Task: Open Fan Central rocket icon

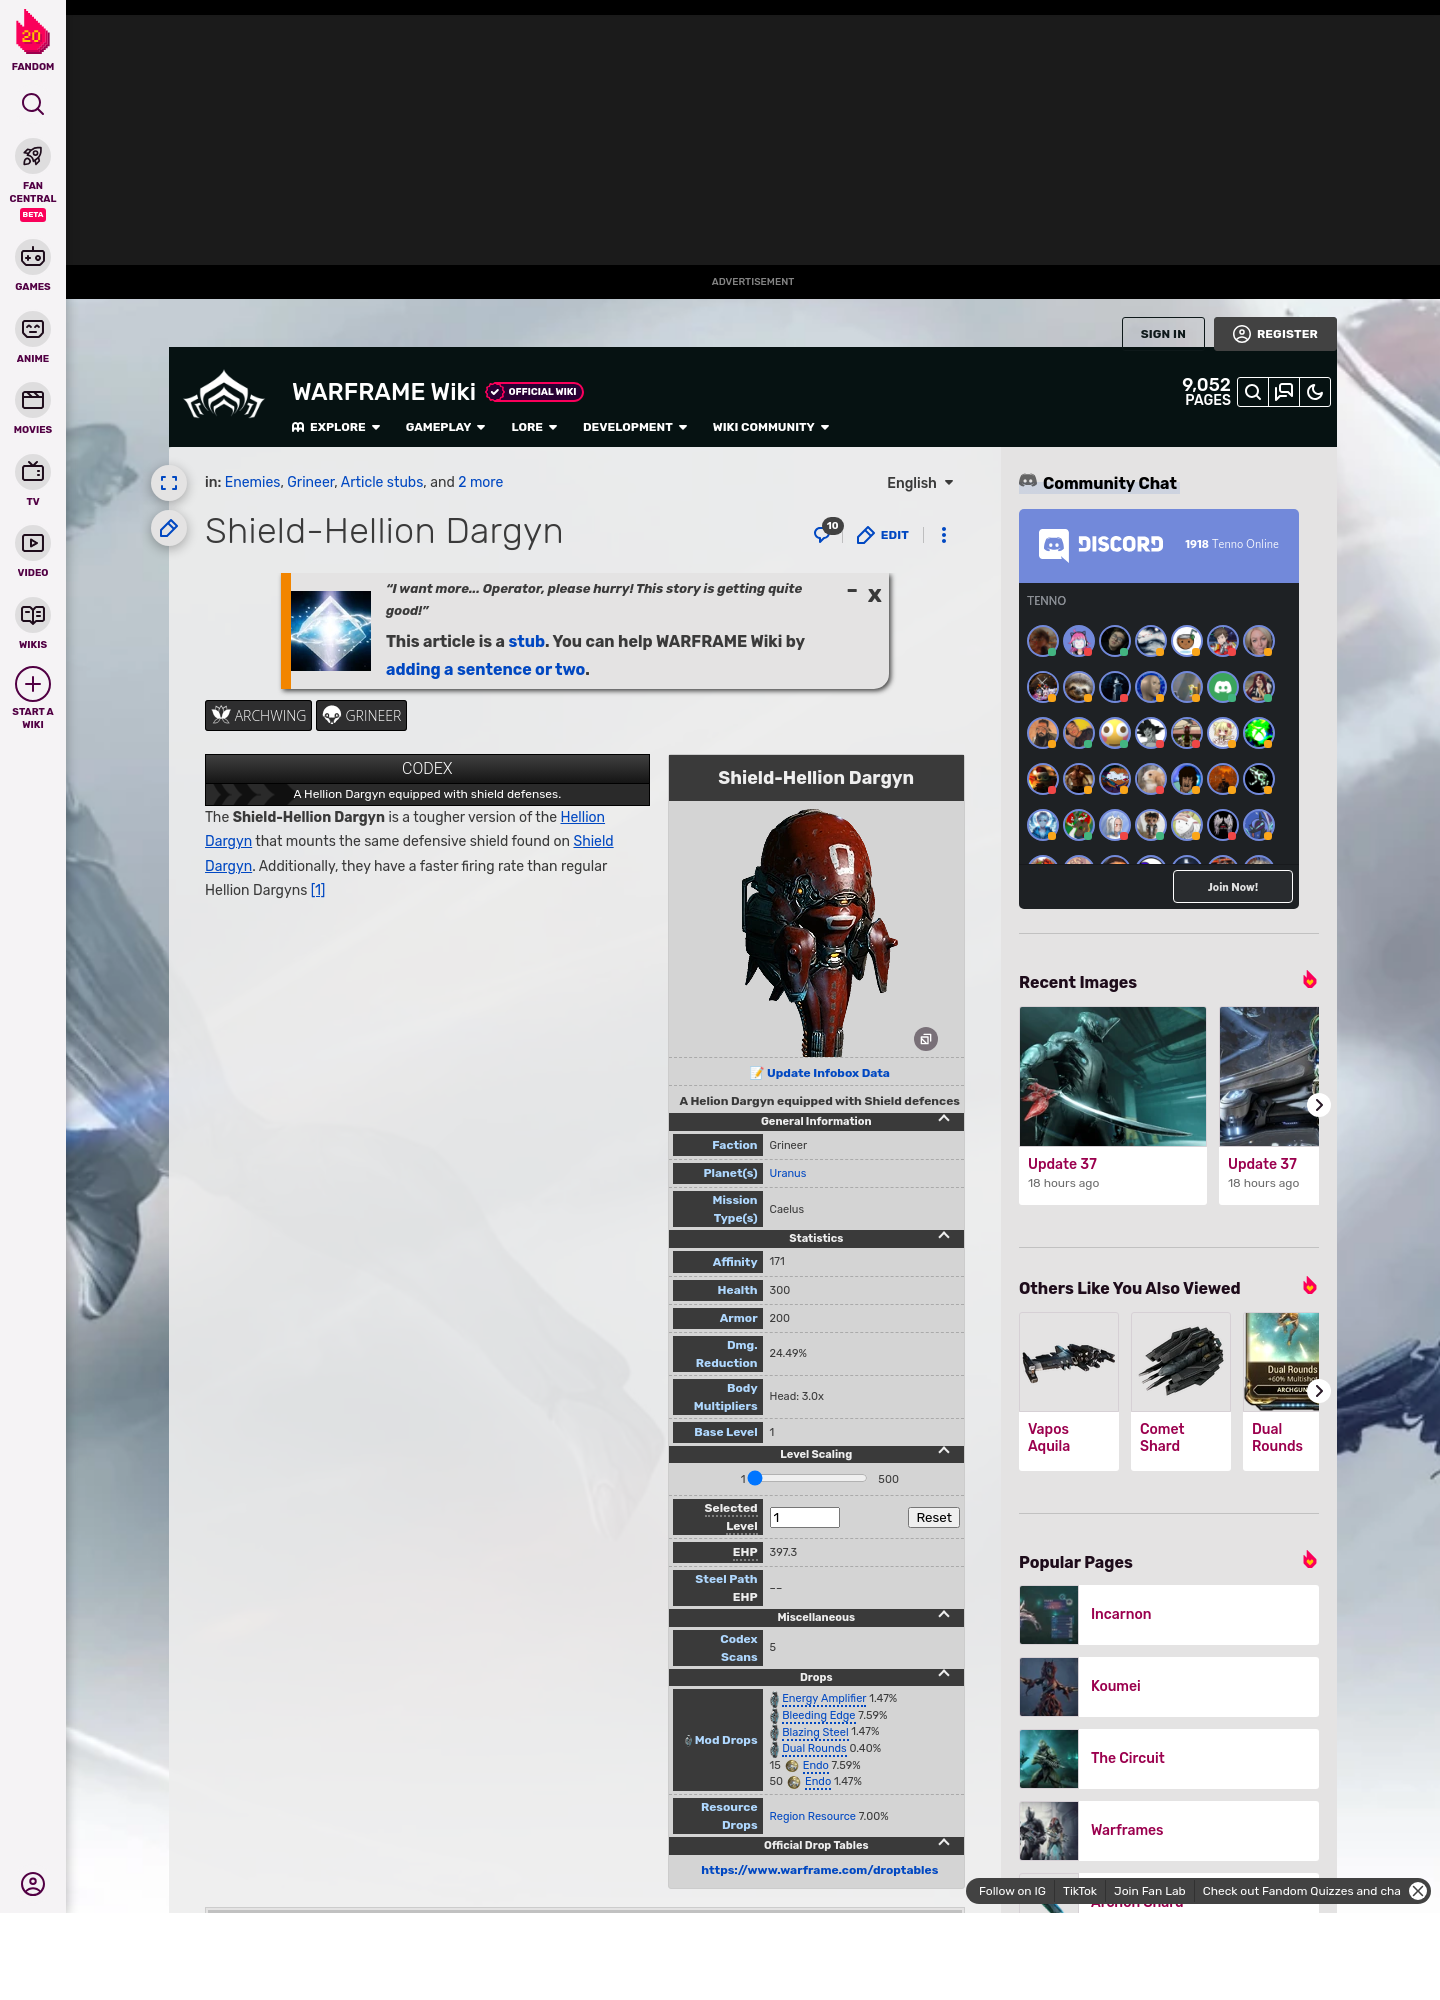Action: 33,156
